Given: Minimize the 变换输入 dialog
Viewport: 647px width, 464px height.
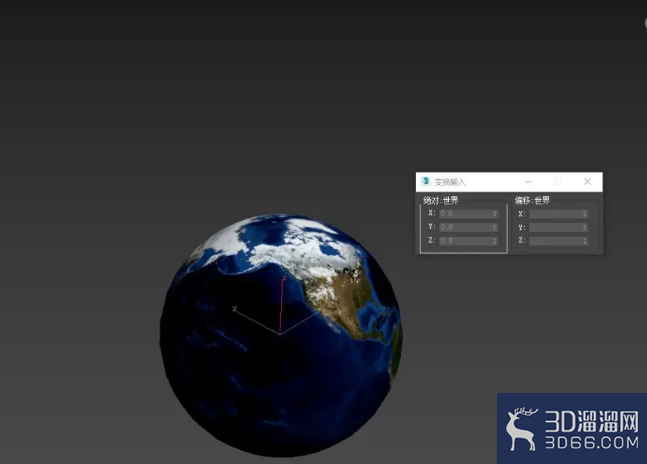Looking at the screenshot, I should (x=529, y=182).
